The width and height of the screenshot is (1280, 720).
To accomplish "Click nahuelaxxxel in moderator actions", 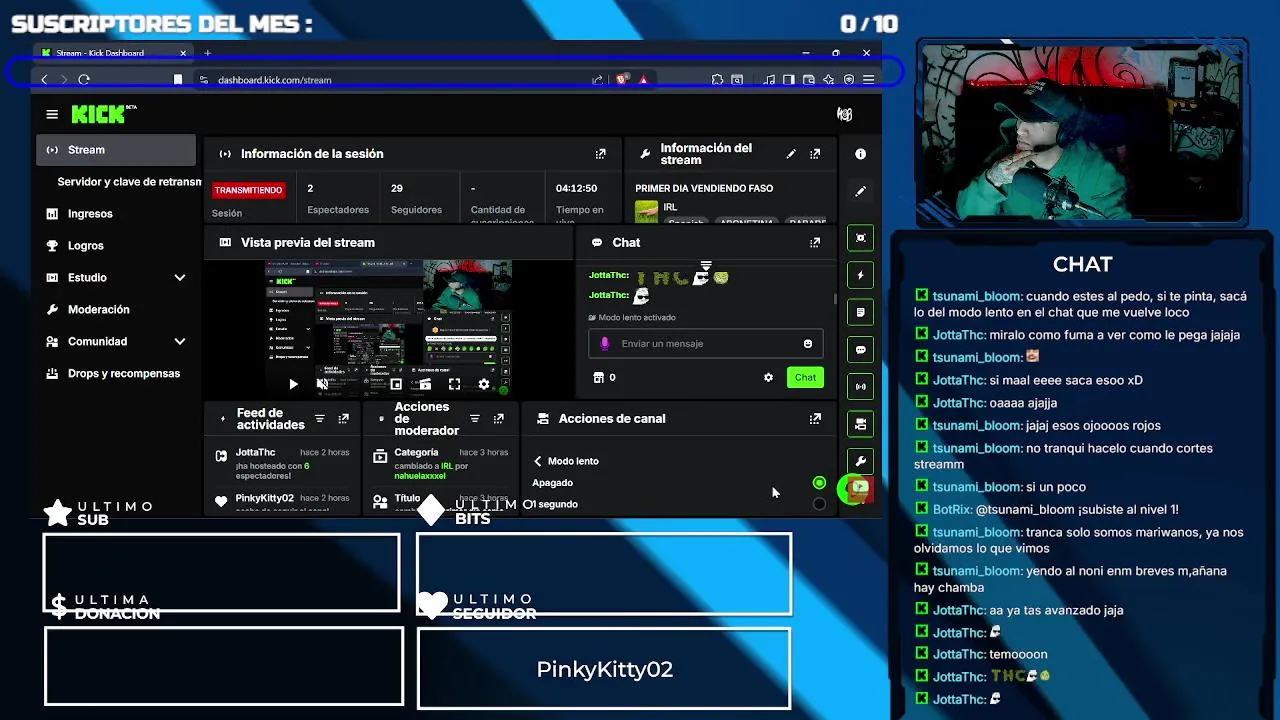I will point(420,477).
